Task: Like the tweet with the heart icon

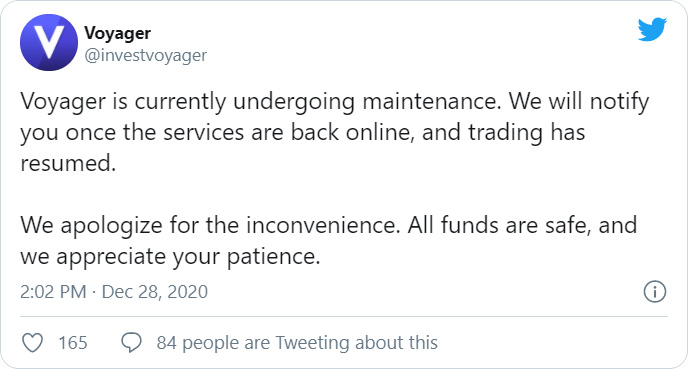Action: tap(32, 343)
